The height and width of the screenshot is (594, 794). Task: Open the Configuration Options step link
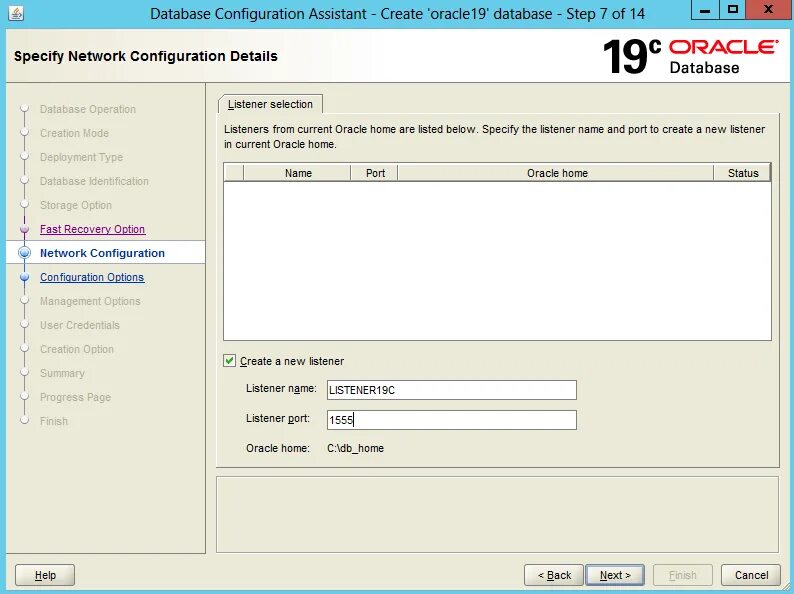[92, 277]
